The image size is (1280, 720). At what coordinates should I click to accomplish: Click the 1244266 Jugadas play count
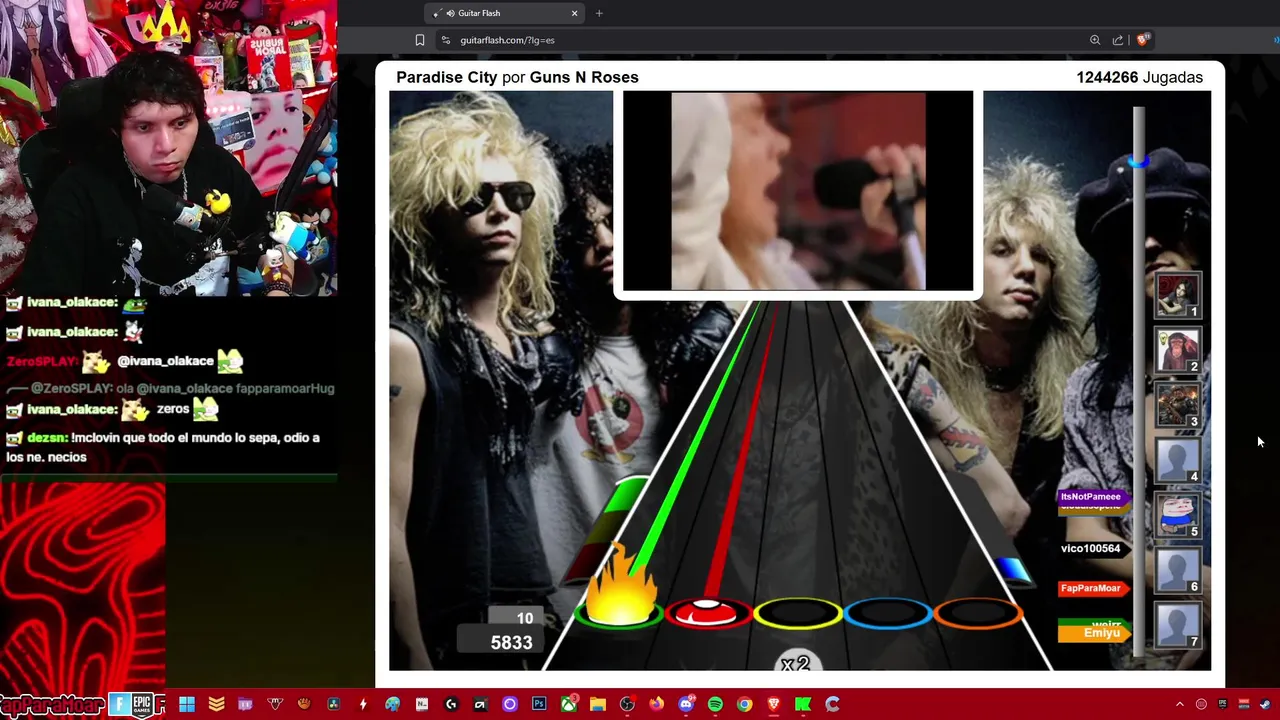pos(1139,77)
